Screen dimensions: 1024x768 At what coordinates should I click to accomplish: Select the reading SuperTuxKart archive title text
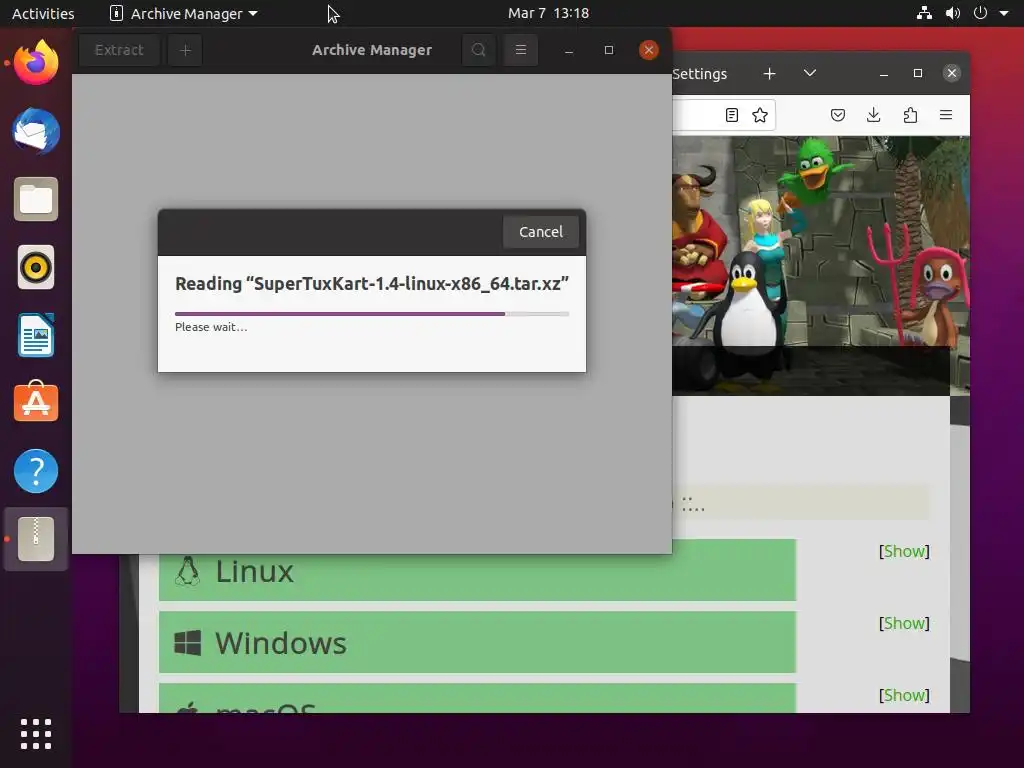click(x=372, y=284)
